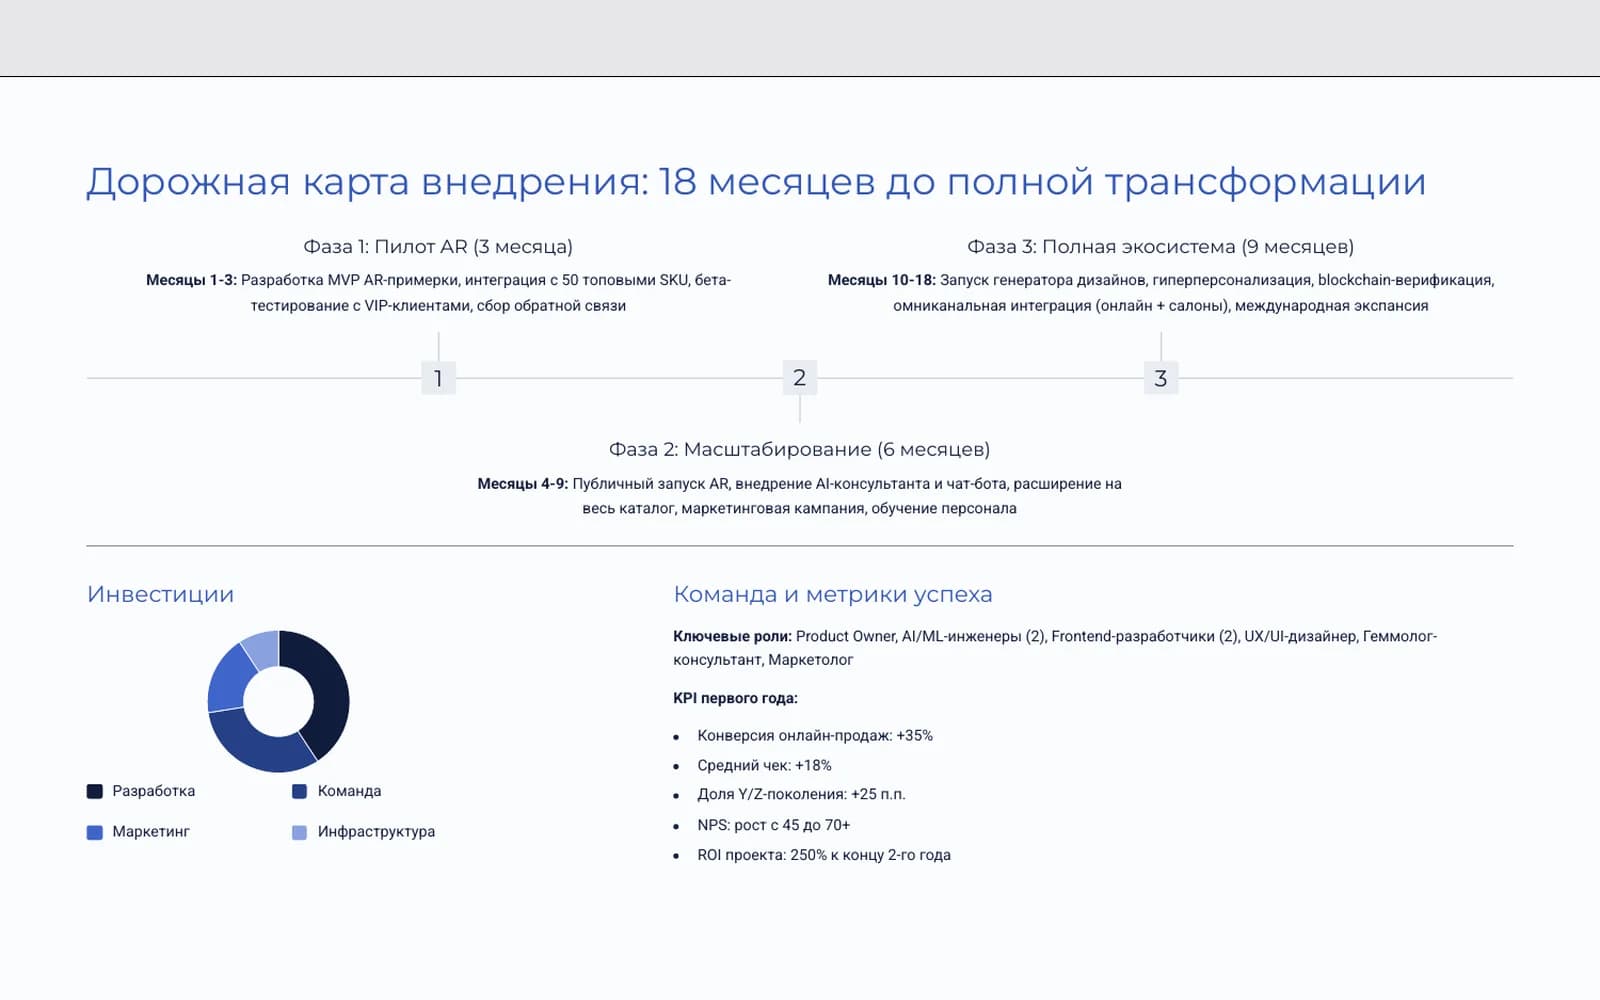Click timeline marker 1
The height and width of the screenshot is (1000, 1600).
tap(438, 378)
